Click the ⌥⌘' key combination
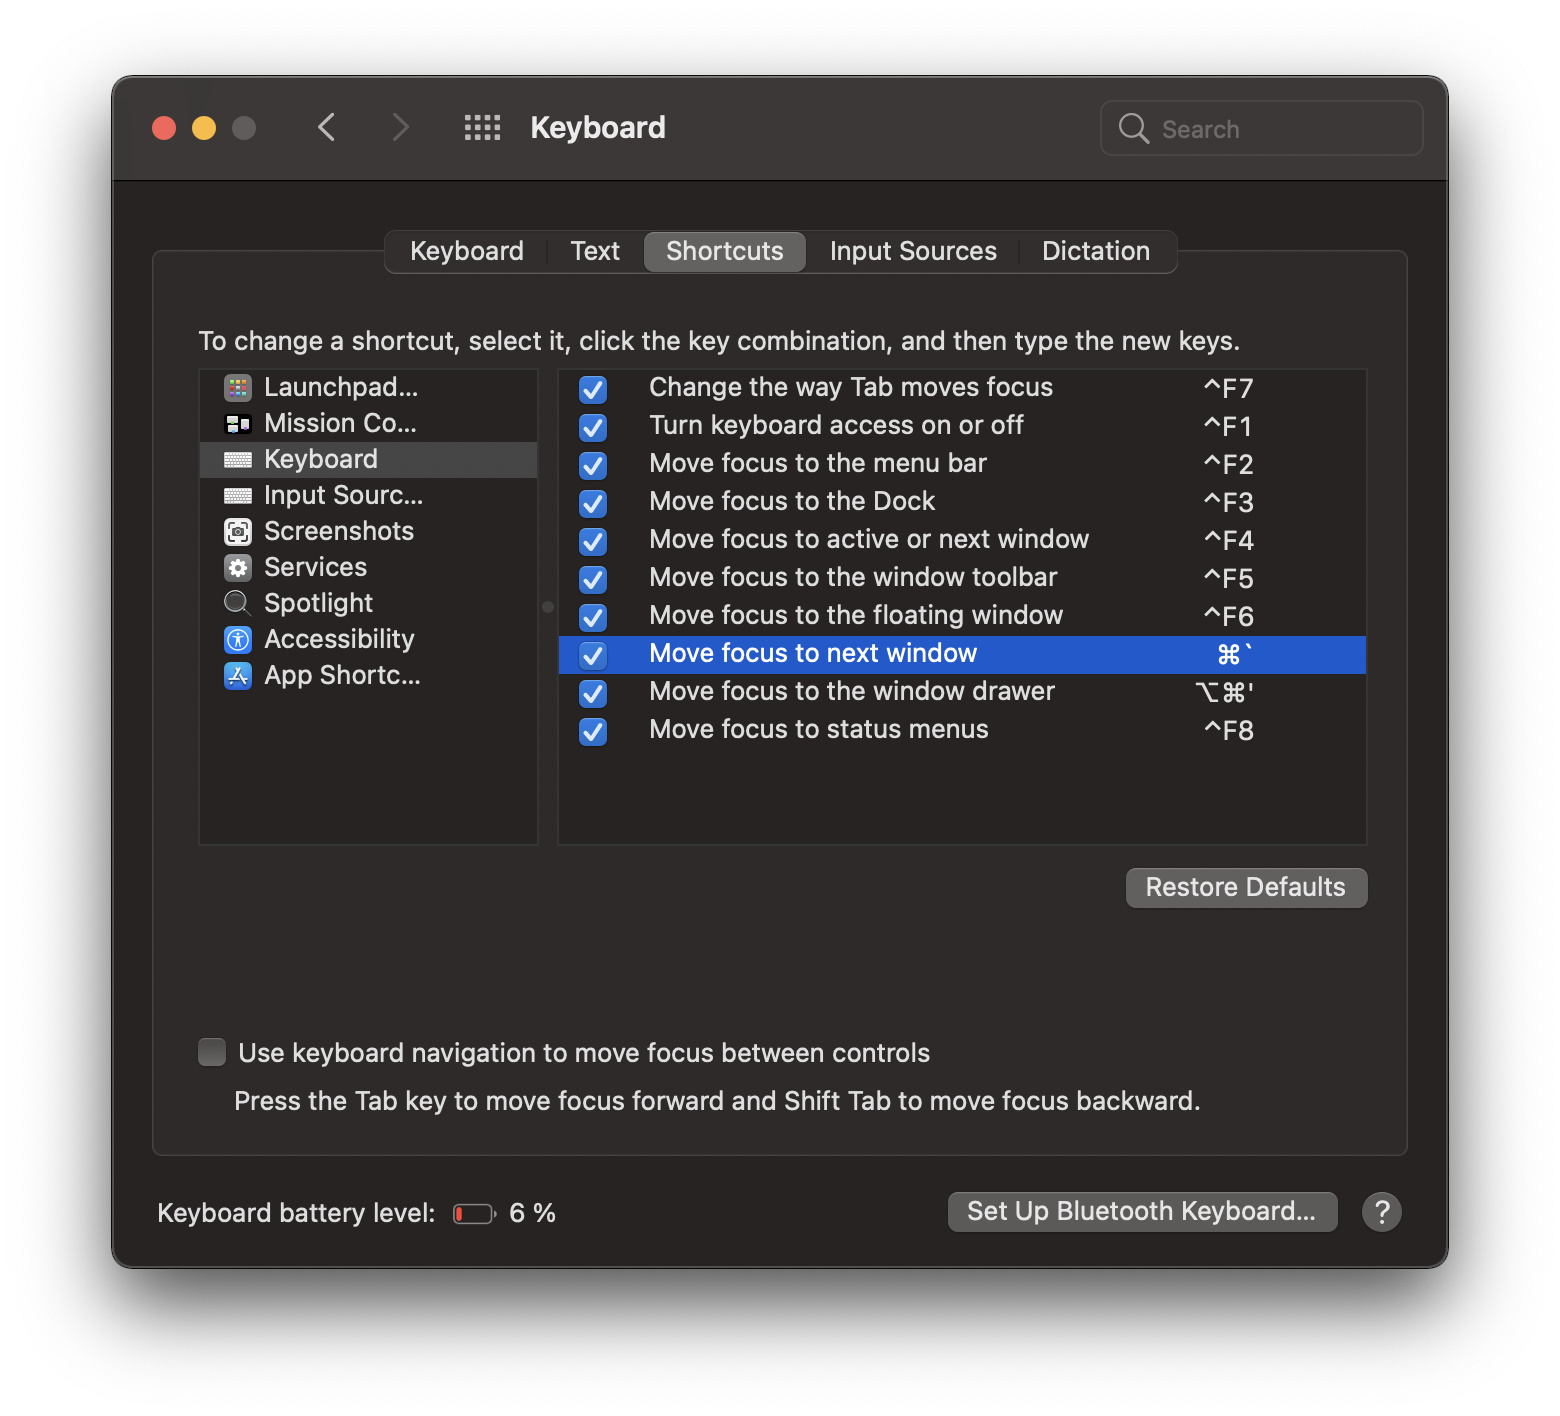The image size is (1560, 1416). (x=1225, y=692)
